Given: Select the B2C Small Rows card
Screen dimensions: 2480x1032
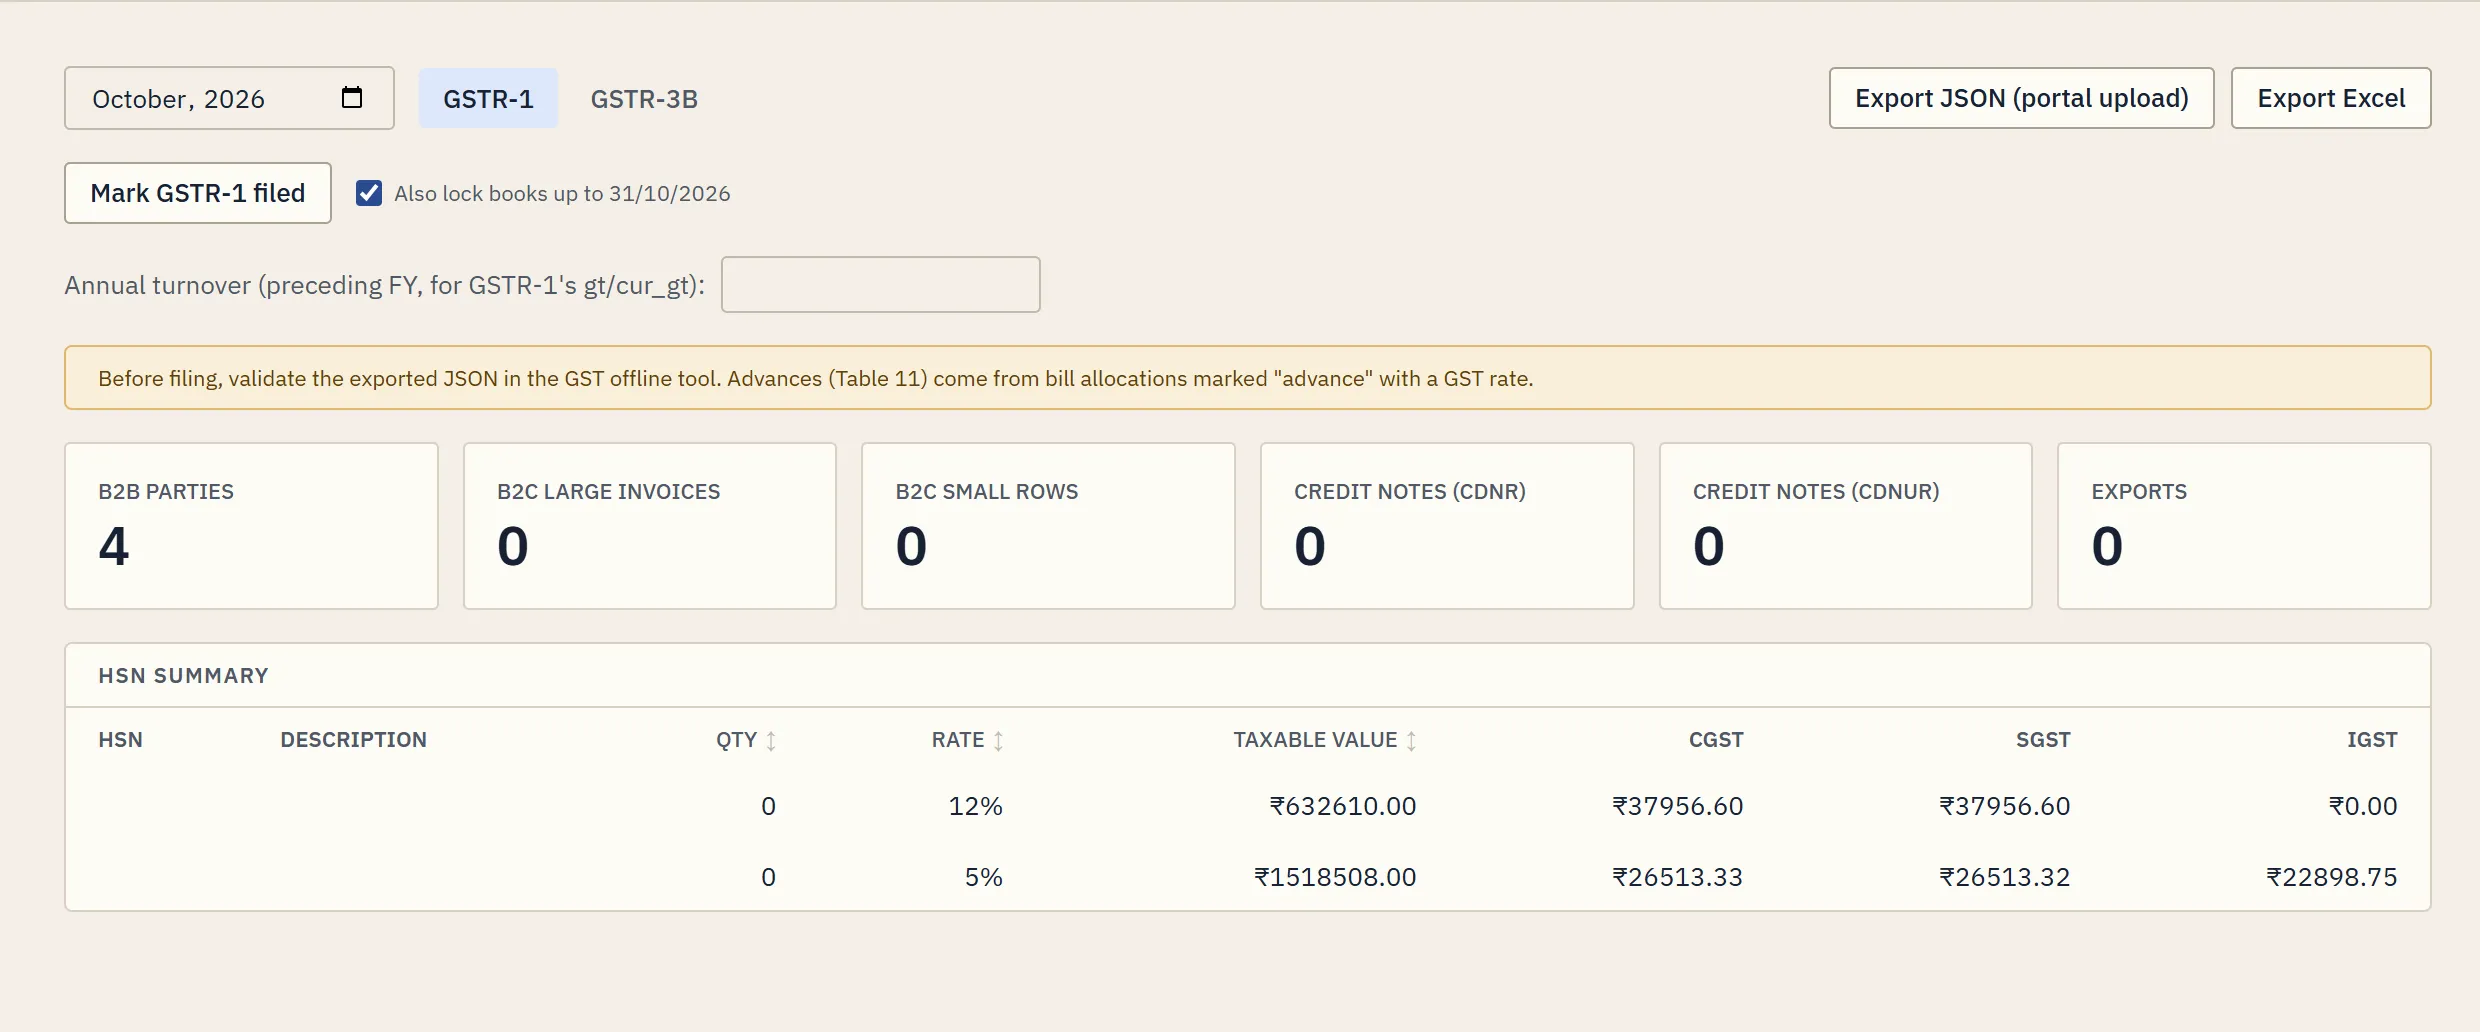Looking at the screenshot, I should [1048, 526].
